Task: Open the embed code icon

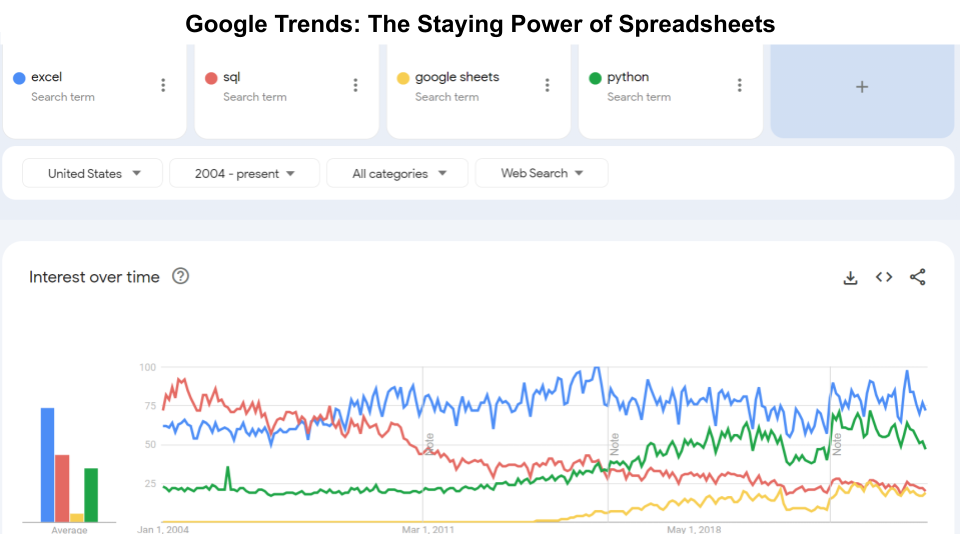Action: pos(884,277)
